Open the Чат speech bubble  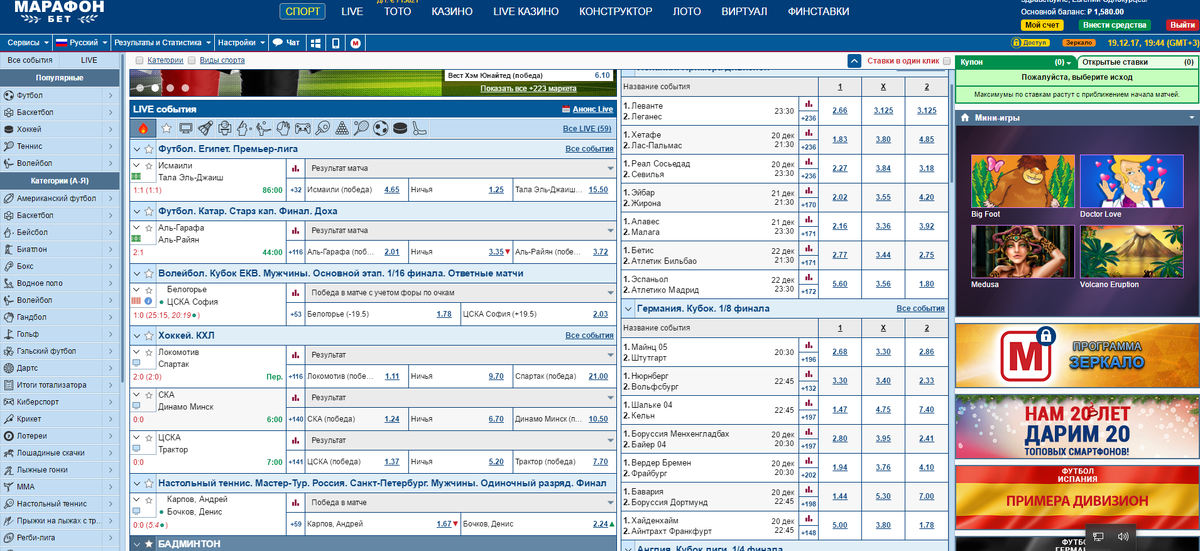286,43
